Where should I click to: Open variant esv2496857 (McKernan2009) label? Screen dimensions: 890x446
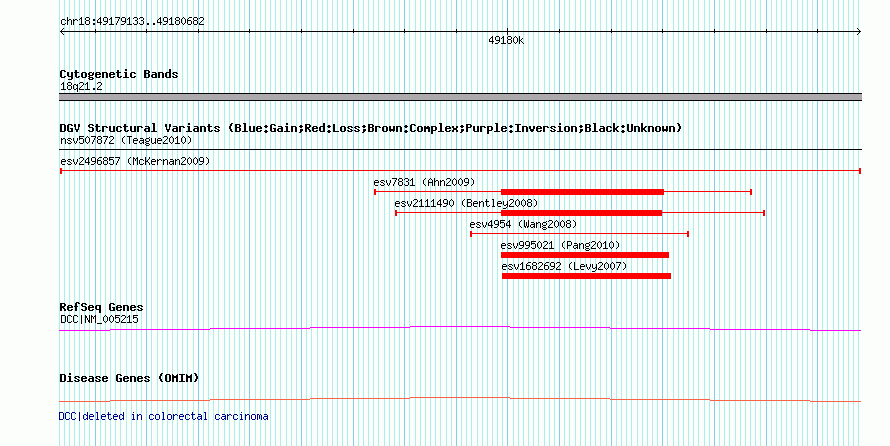click(135, 161)
